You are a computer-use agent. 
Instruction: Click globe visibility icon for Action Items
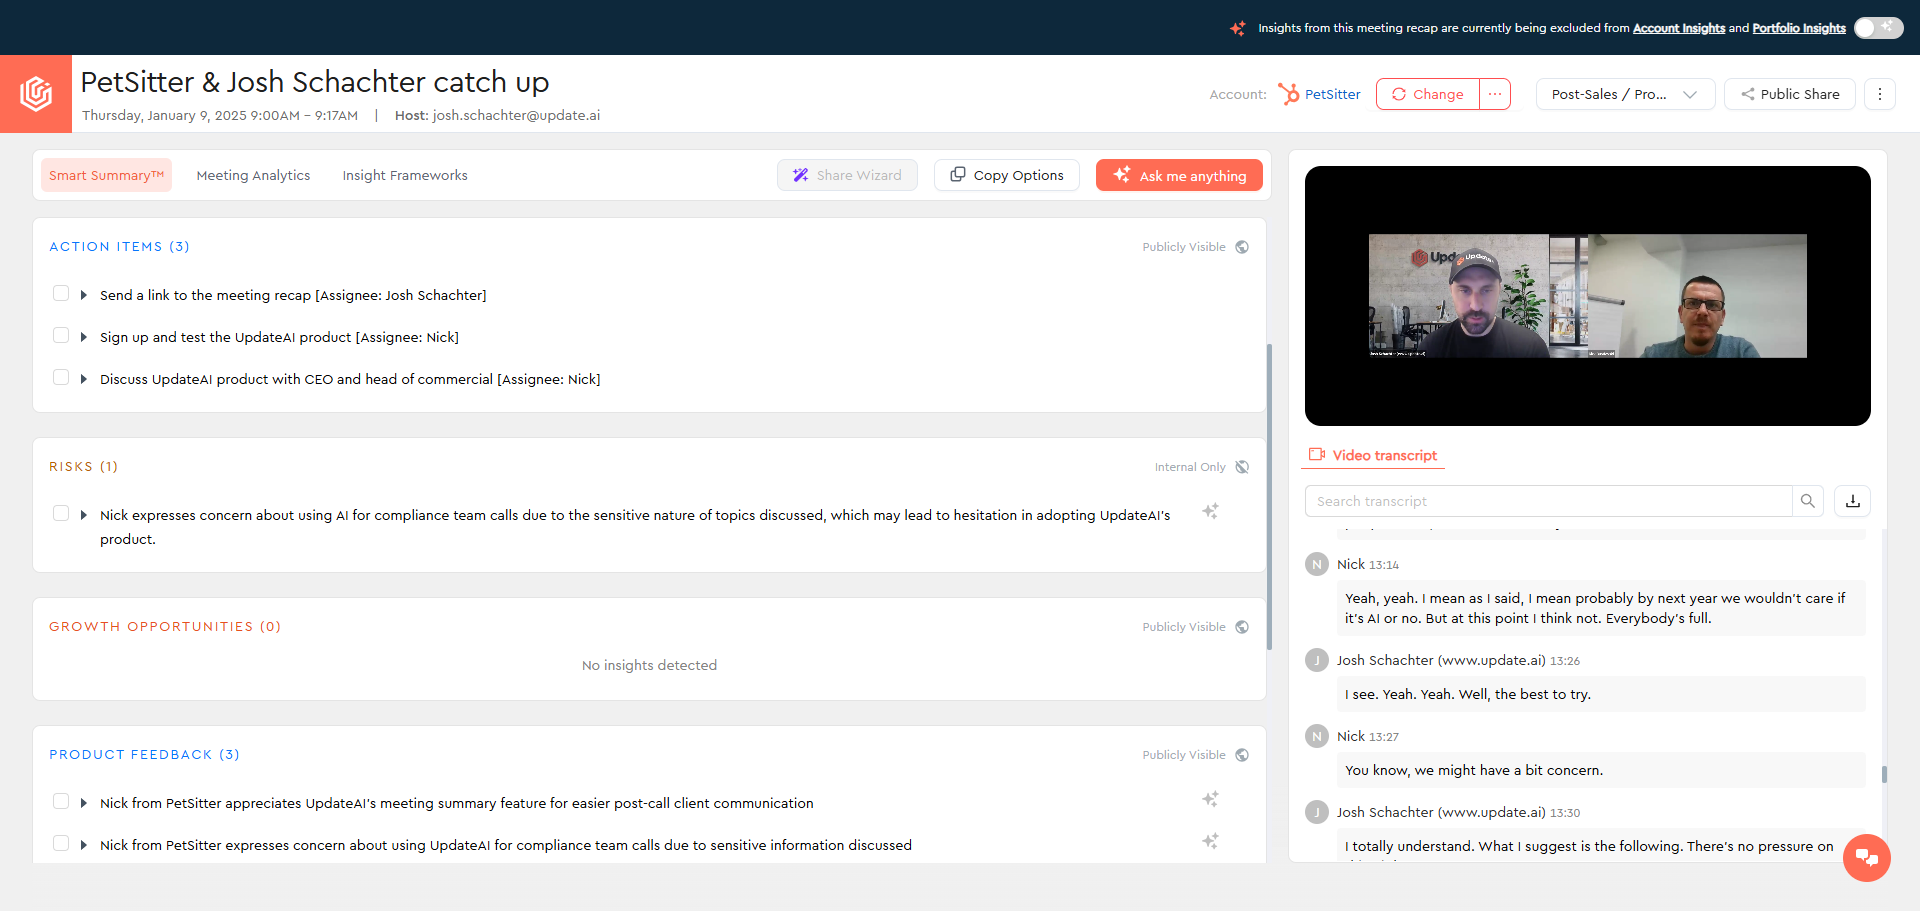pos(1242,247)
